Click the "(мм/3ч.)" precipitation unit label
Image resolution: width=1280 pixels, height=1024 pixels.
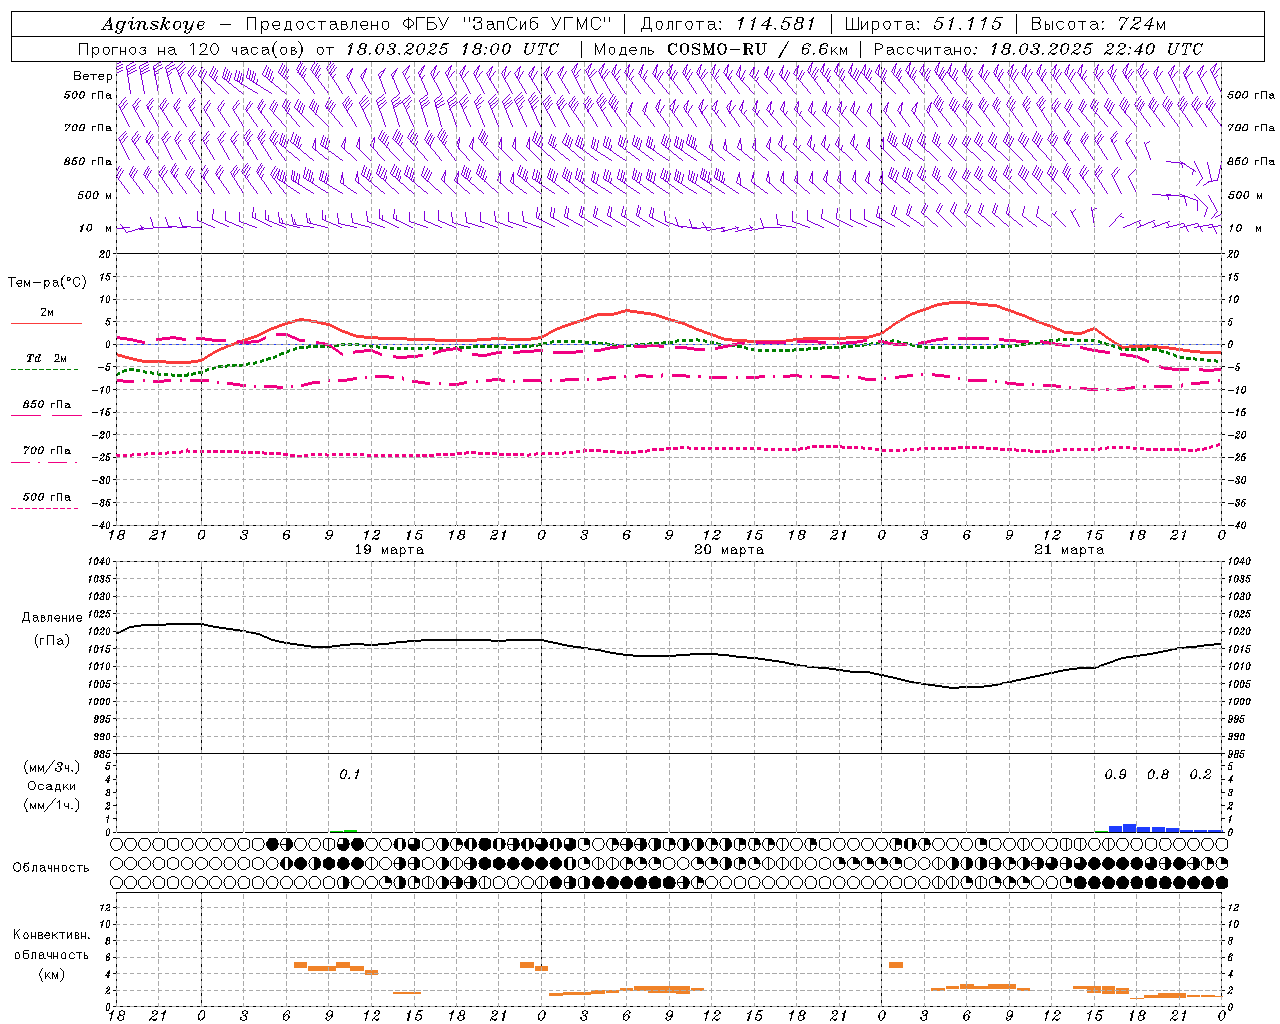click(x=51, y=767)
